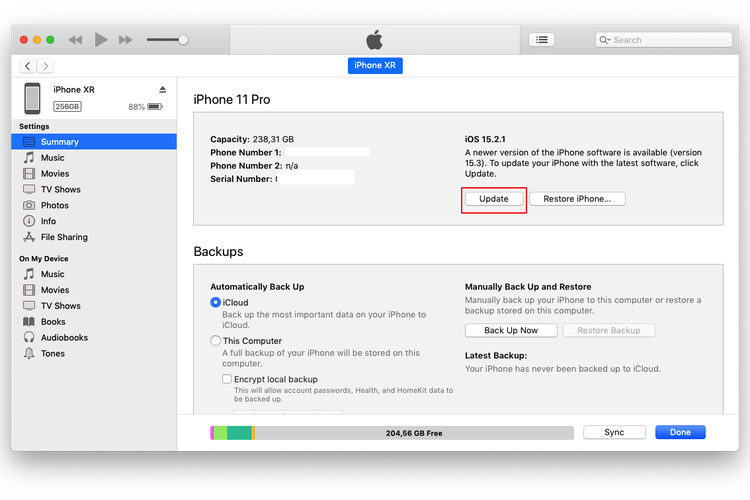
Task: Select the iPhone XR device tab
Action: (x=375, y=66)
